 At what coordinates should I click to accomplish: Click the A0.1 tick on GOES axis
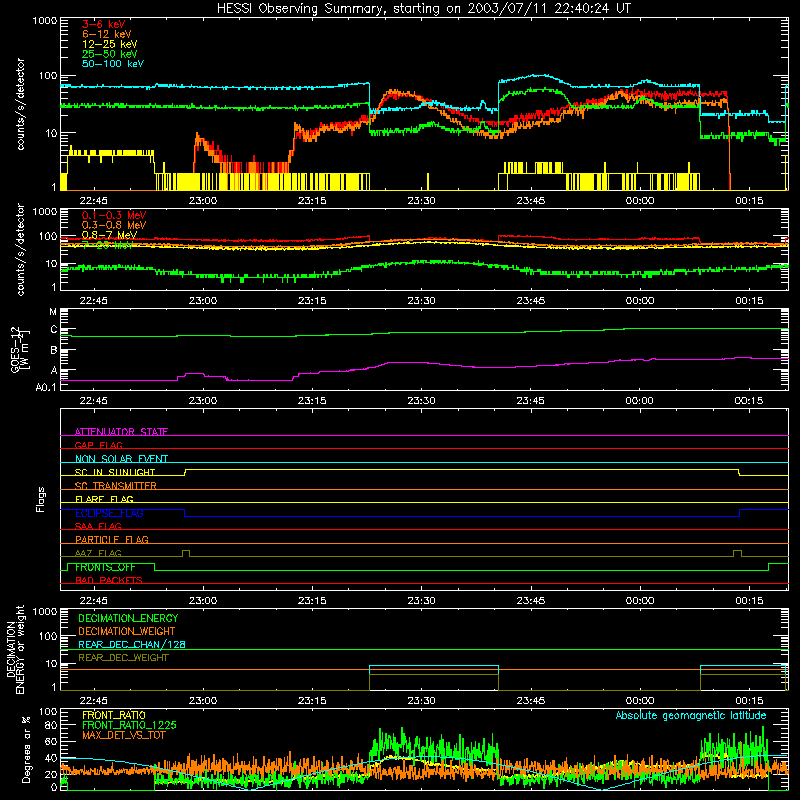tap(46, 387)
